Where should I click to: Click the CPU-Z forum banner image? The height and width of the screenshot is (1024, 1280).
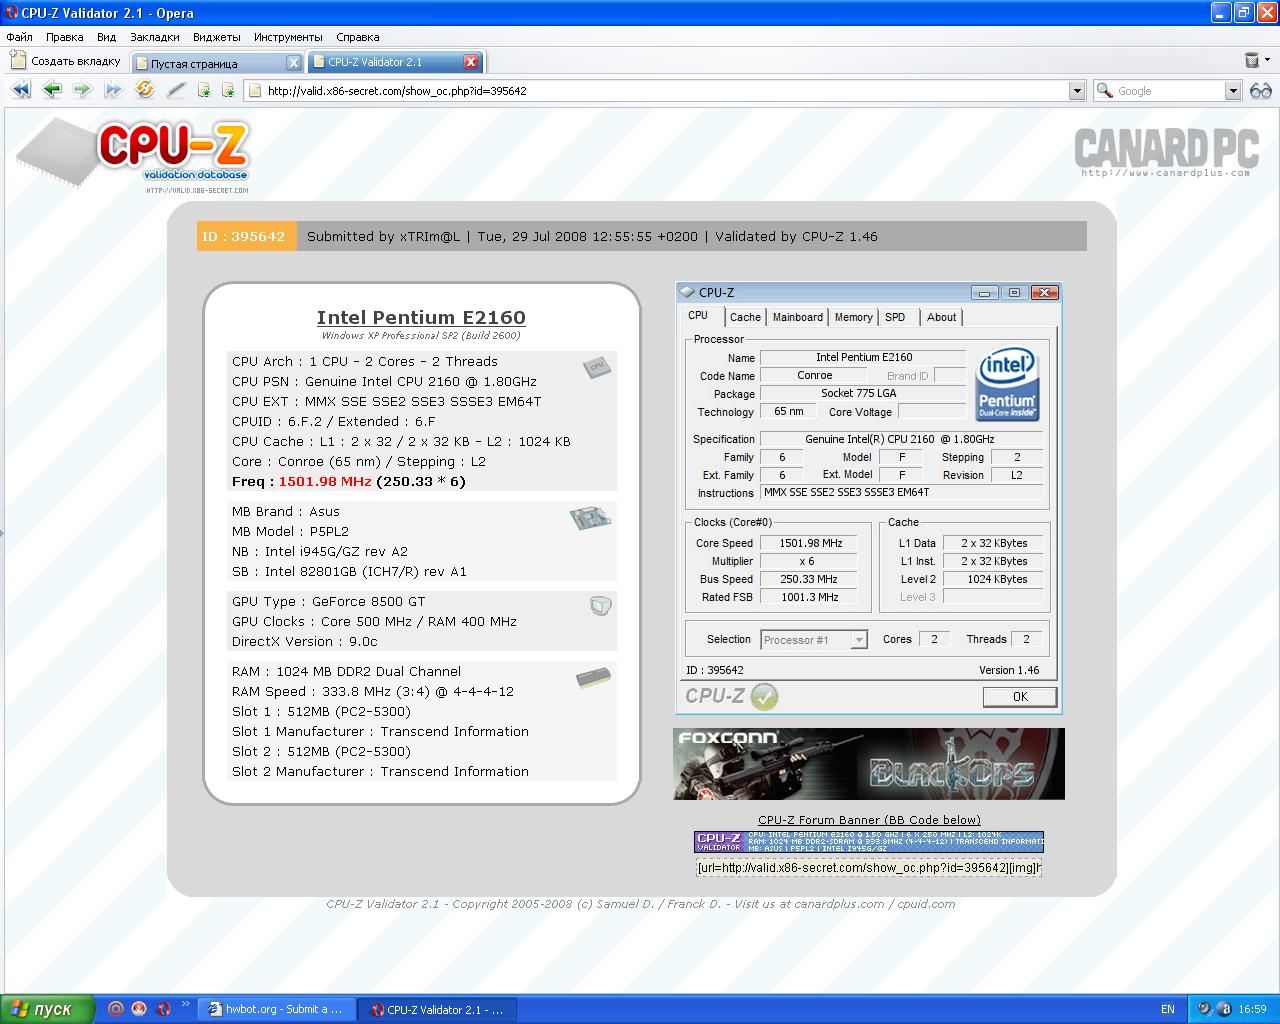(x=868, y=841)
